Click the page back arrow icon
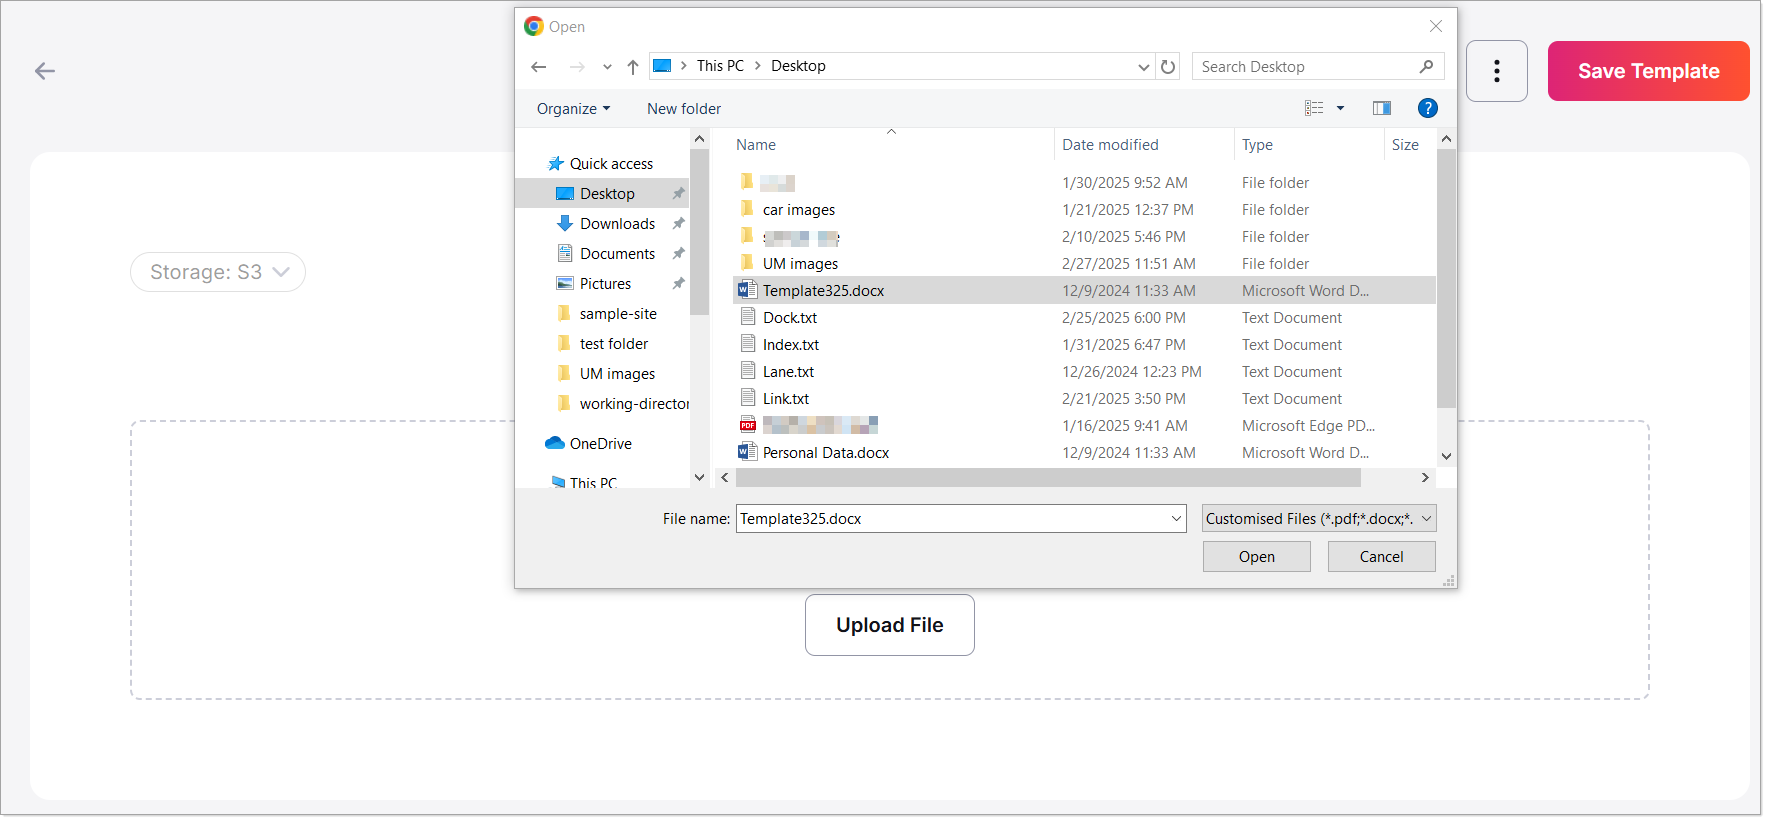1766x820 pixels. coord(45,71)
